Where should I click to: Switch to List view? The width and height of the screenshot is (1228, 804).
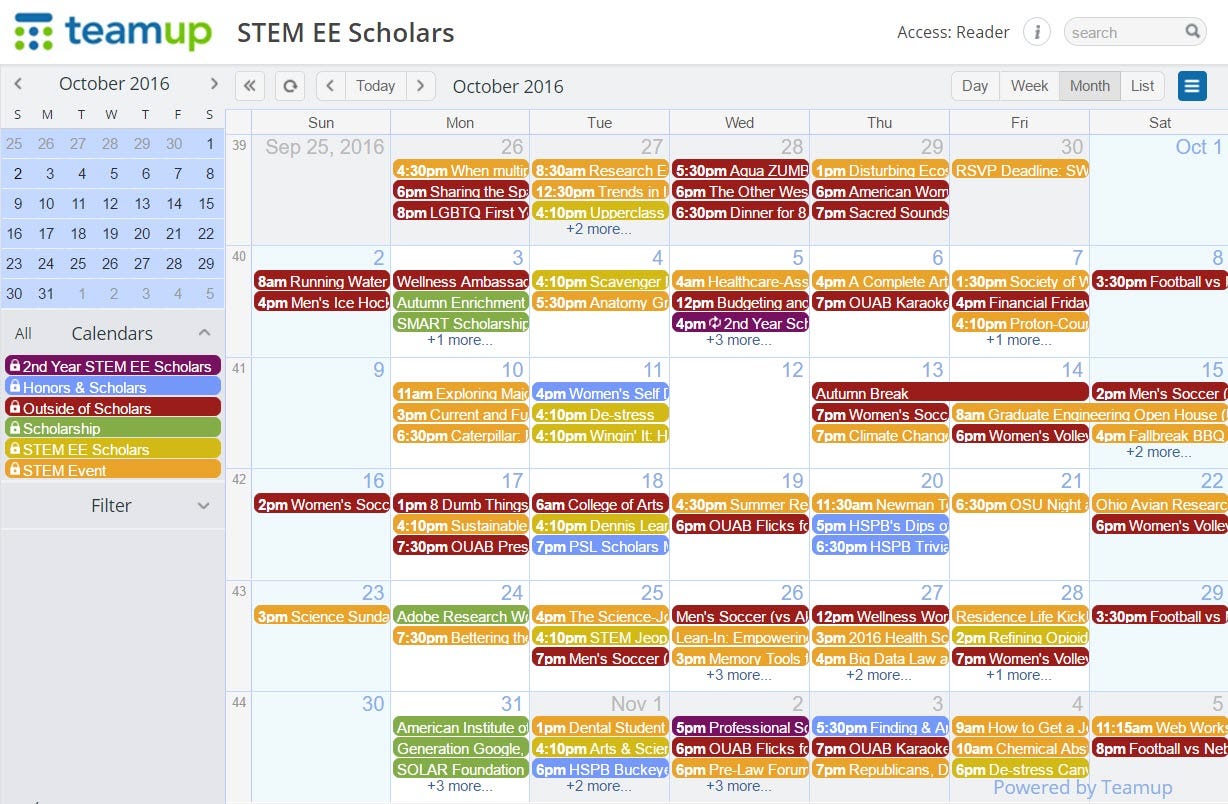point(1142,86)
